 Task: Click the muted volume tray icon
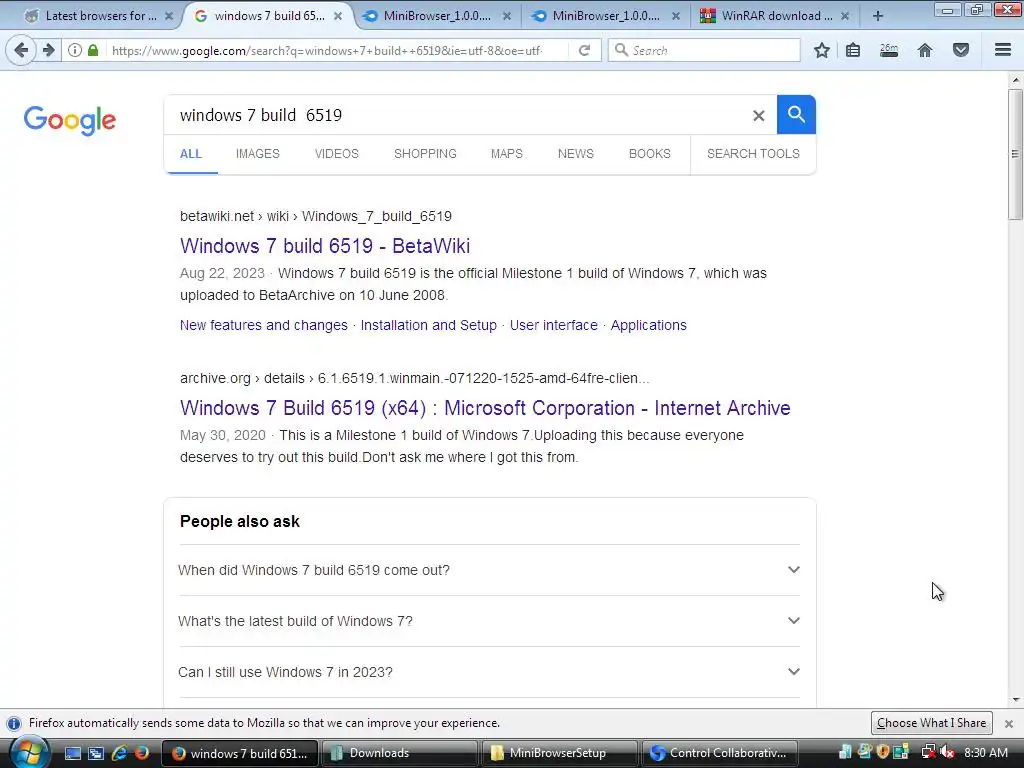tap(947, 752)
